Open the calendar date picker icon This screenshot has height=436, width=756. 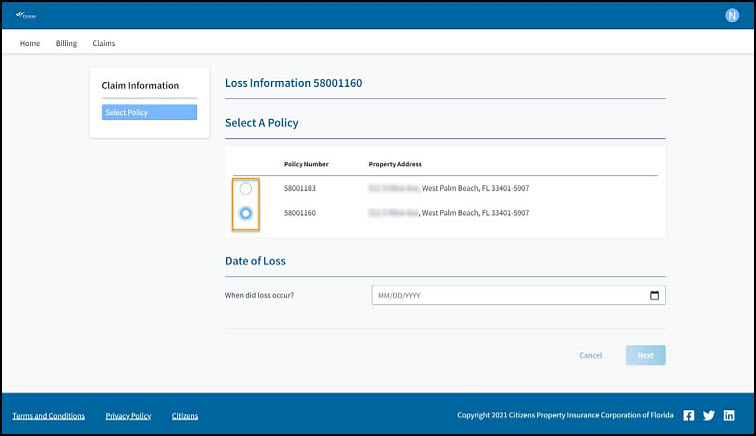[654, 295]
